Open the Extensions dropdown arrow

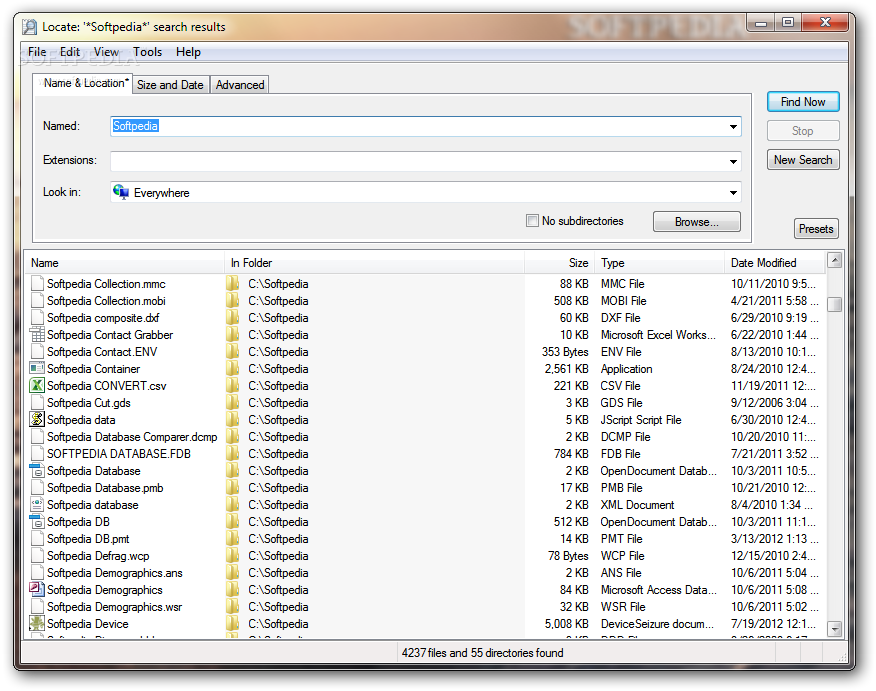pos(733,161)
